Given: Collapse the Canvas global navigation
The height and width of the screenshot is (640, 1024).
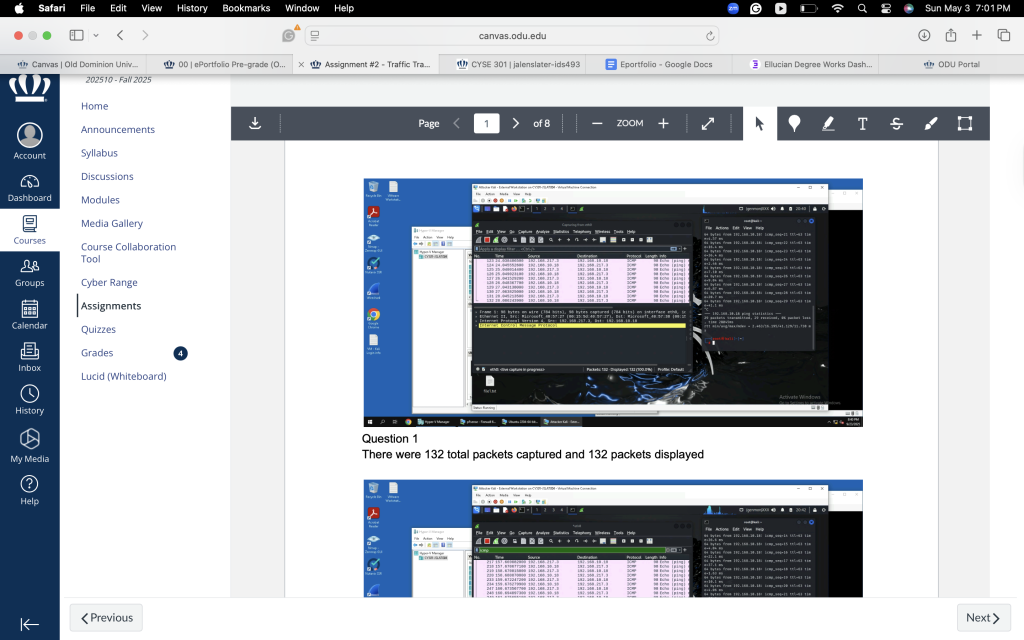Looking at the screenshot, I should click(29, 624).
